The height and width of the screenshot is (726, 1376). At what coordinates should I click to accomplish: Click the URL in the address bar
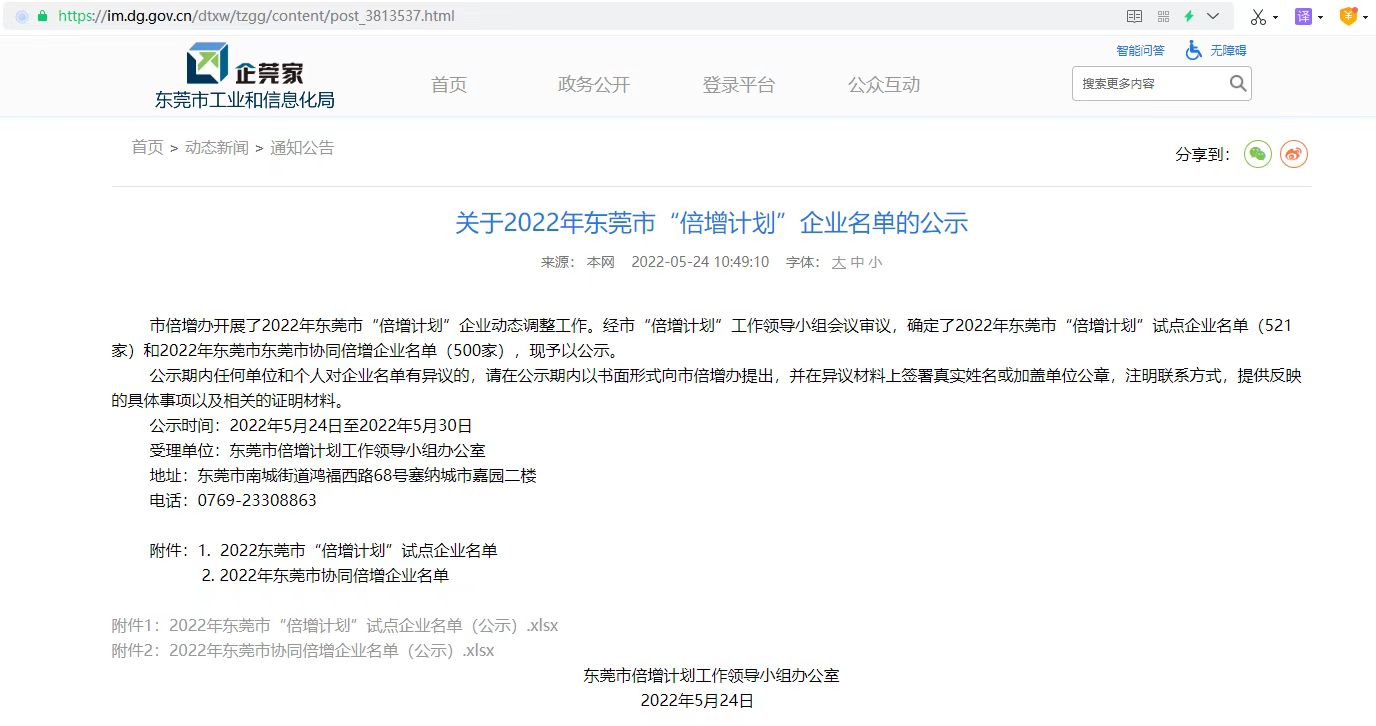click(256, 16)
